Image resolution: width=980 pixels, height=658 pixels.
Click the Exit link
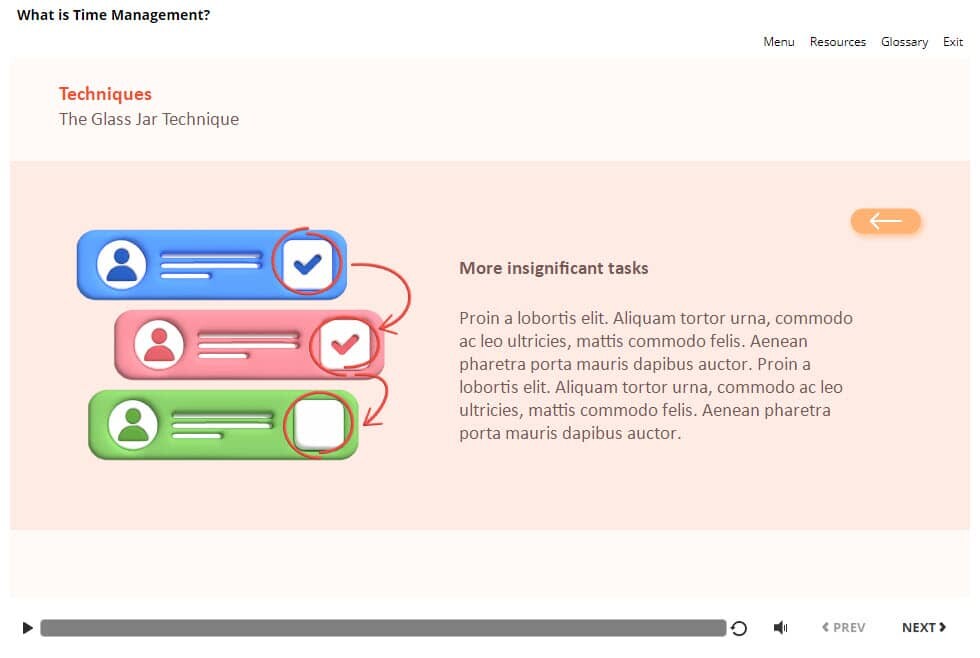pos(953,42)
